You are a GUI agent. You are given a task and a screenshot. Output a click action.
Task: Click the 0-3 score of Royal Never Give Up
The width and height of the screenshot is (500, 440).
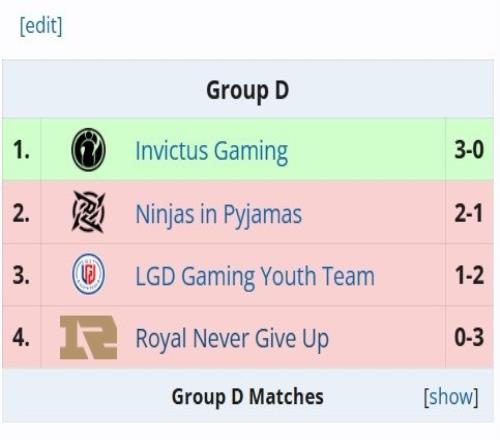click(469, 337)
